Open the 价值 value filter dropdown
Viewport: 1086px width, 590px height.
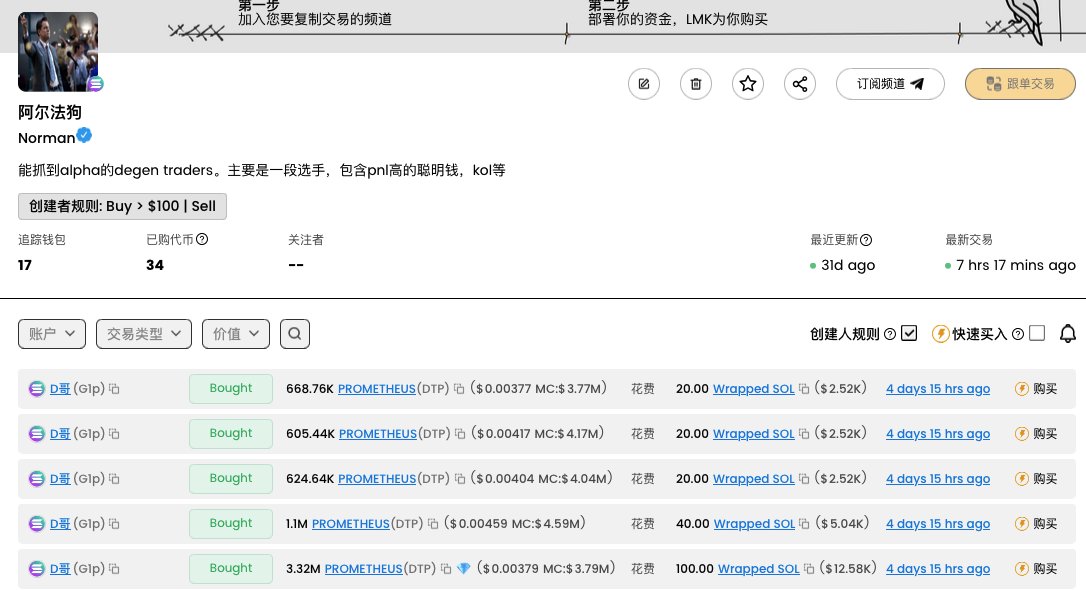point(235,334)
